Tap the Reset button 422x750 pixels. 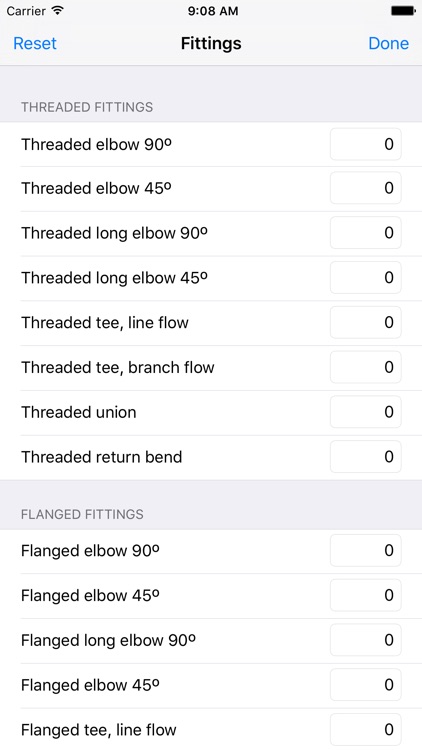35,44
